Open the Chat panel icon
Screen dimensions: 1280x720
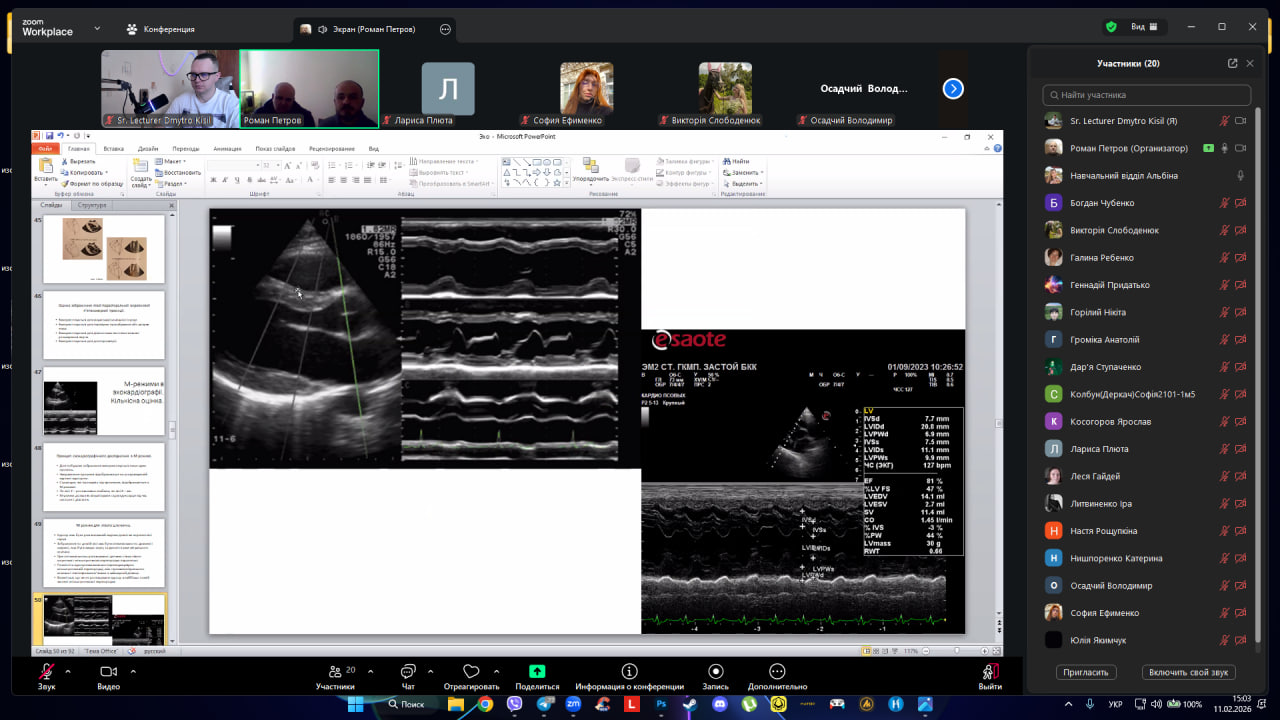point(408,672)
